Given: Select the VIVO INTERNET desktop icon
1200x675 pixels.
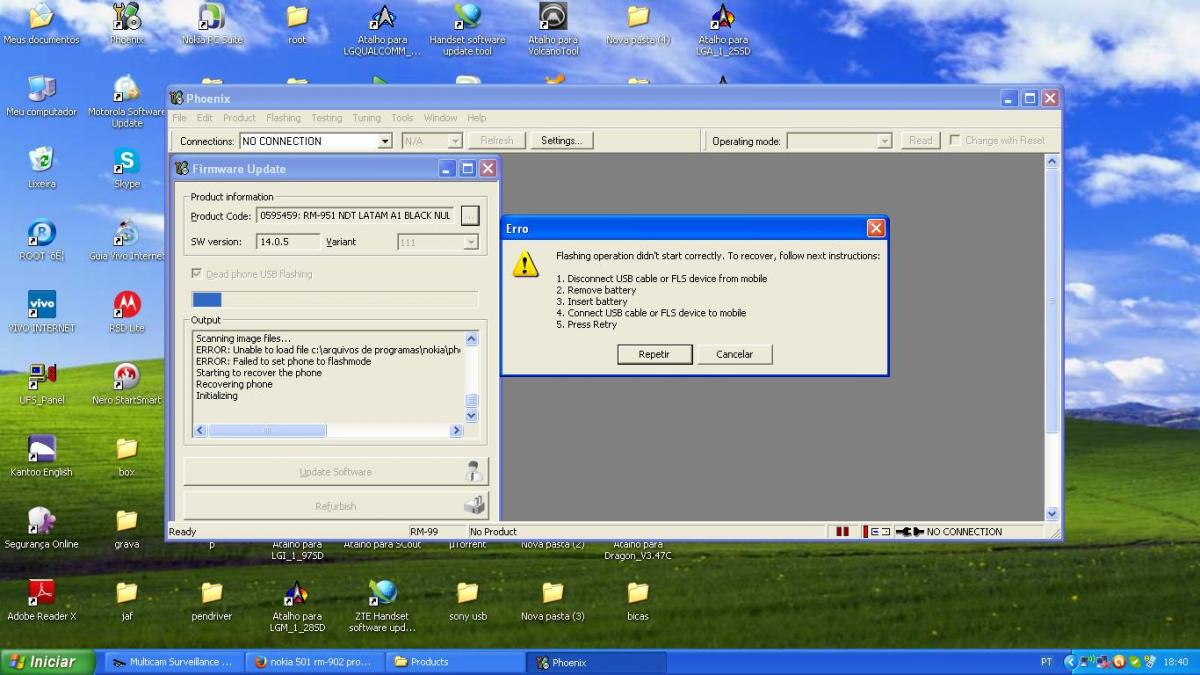Looking at the screenshot, I should point(42,312).
